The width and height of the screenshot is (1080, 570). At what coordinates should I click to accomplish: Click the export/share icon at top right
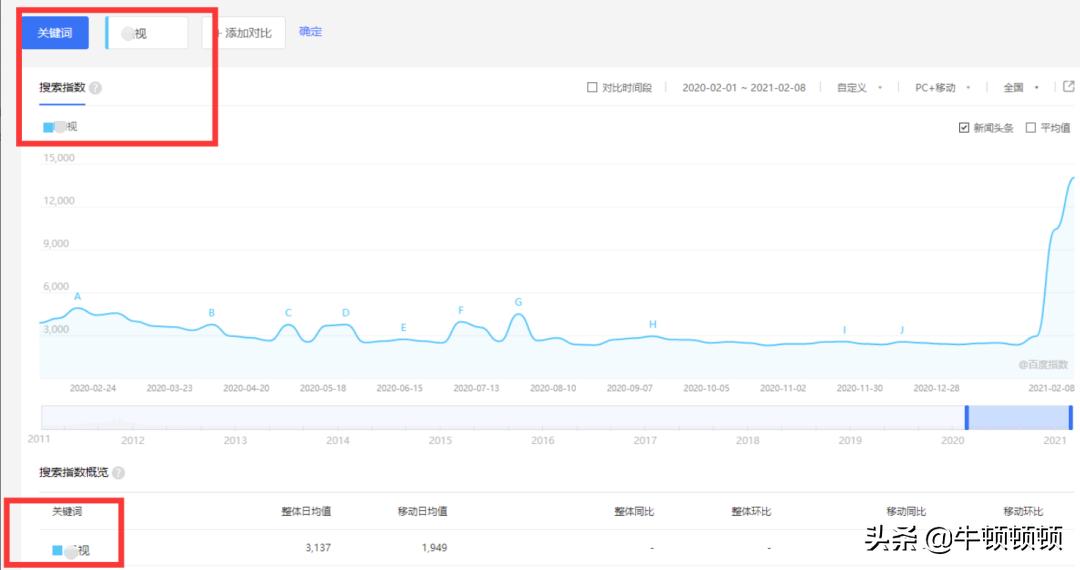(1068, 87)
